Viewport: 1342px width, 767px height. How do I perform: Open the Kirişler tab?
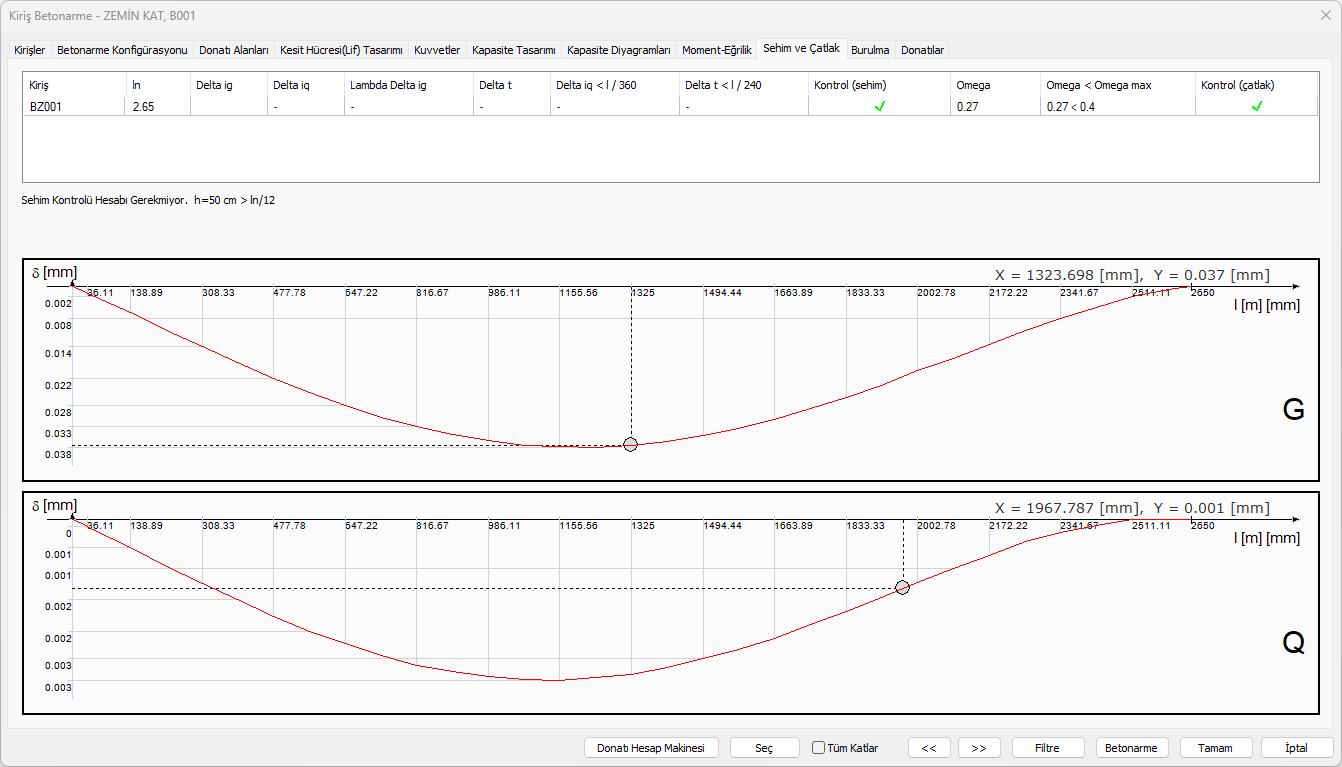pos(29,50)
